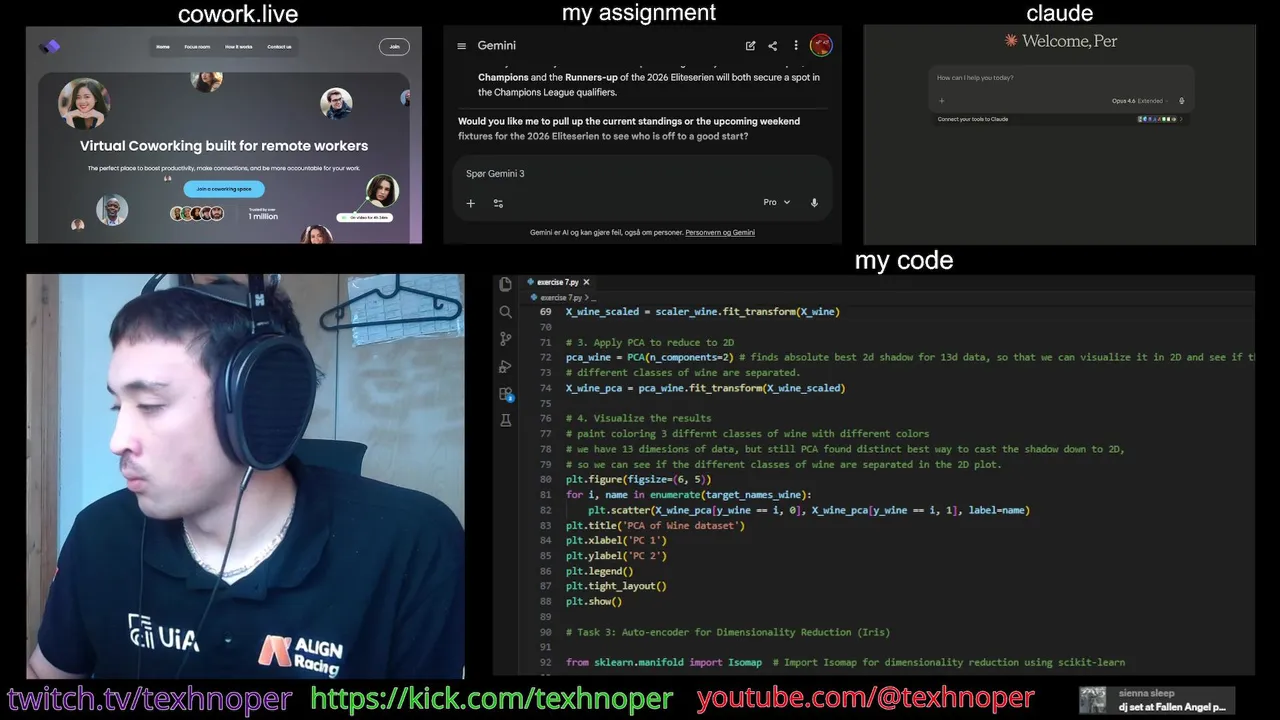The image size is (1280, 720).
Task: Open the Gemini hamburger menu
Action: 461,46
